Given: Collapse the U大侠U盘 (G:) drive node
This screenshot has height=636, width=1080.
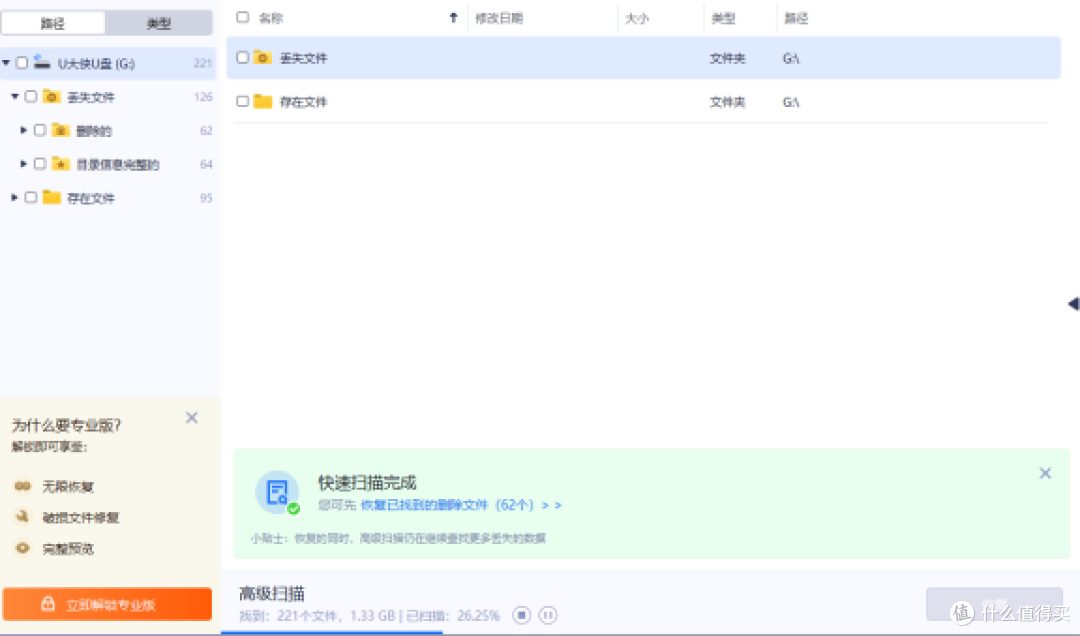Looking at the screenshot, I should (x=6, y=63).
